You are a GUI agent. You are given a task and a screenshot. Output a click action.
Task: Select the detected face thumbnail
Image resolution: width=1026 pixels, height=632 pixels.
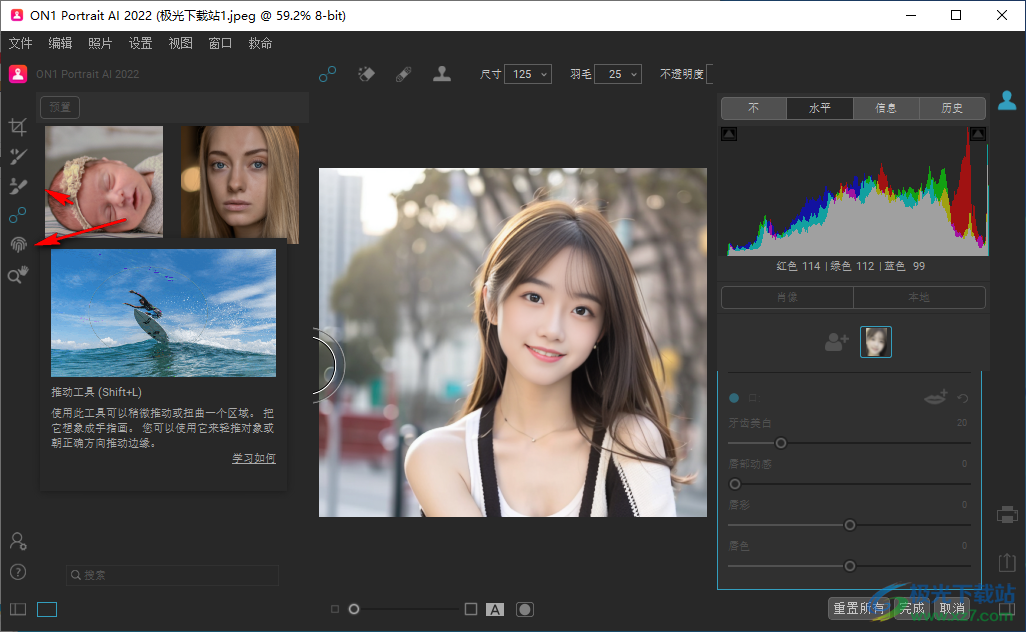pos(876,342)
